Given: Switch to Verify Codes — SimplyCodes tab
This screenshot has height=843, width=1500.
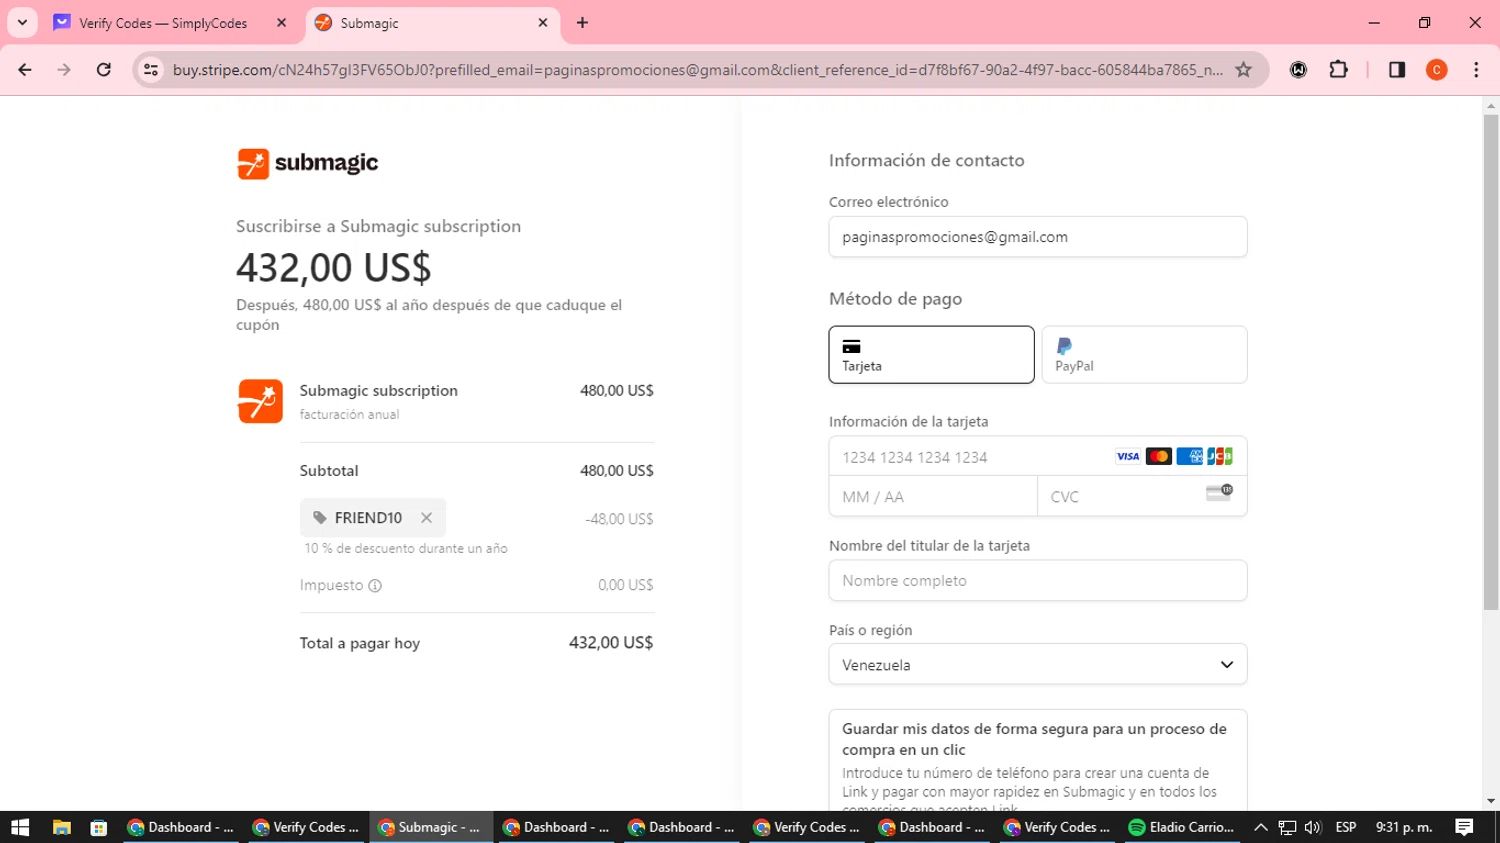Looking at the screenshot, I should [163, 23].
